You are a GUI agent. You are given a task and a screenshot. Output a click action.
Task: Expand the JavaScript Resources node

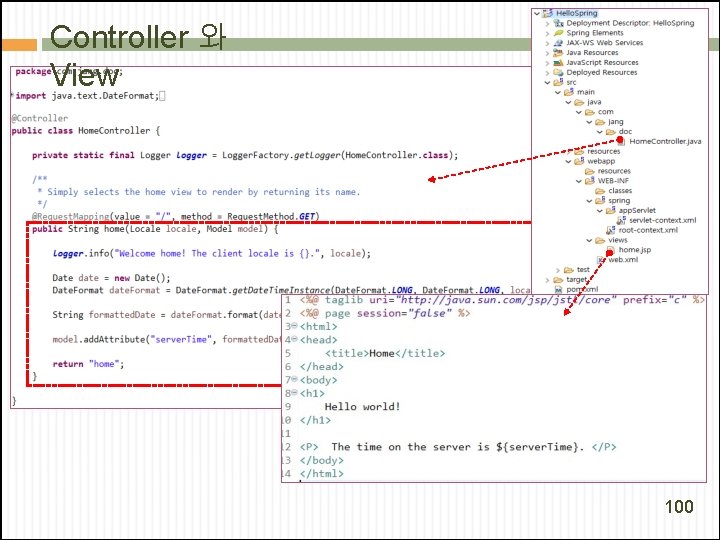[x=547, y=63]
